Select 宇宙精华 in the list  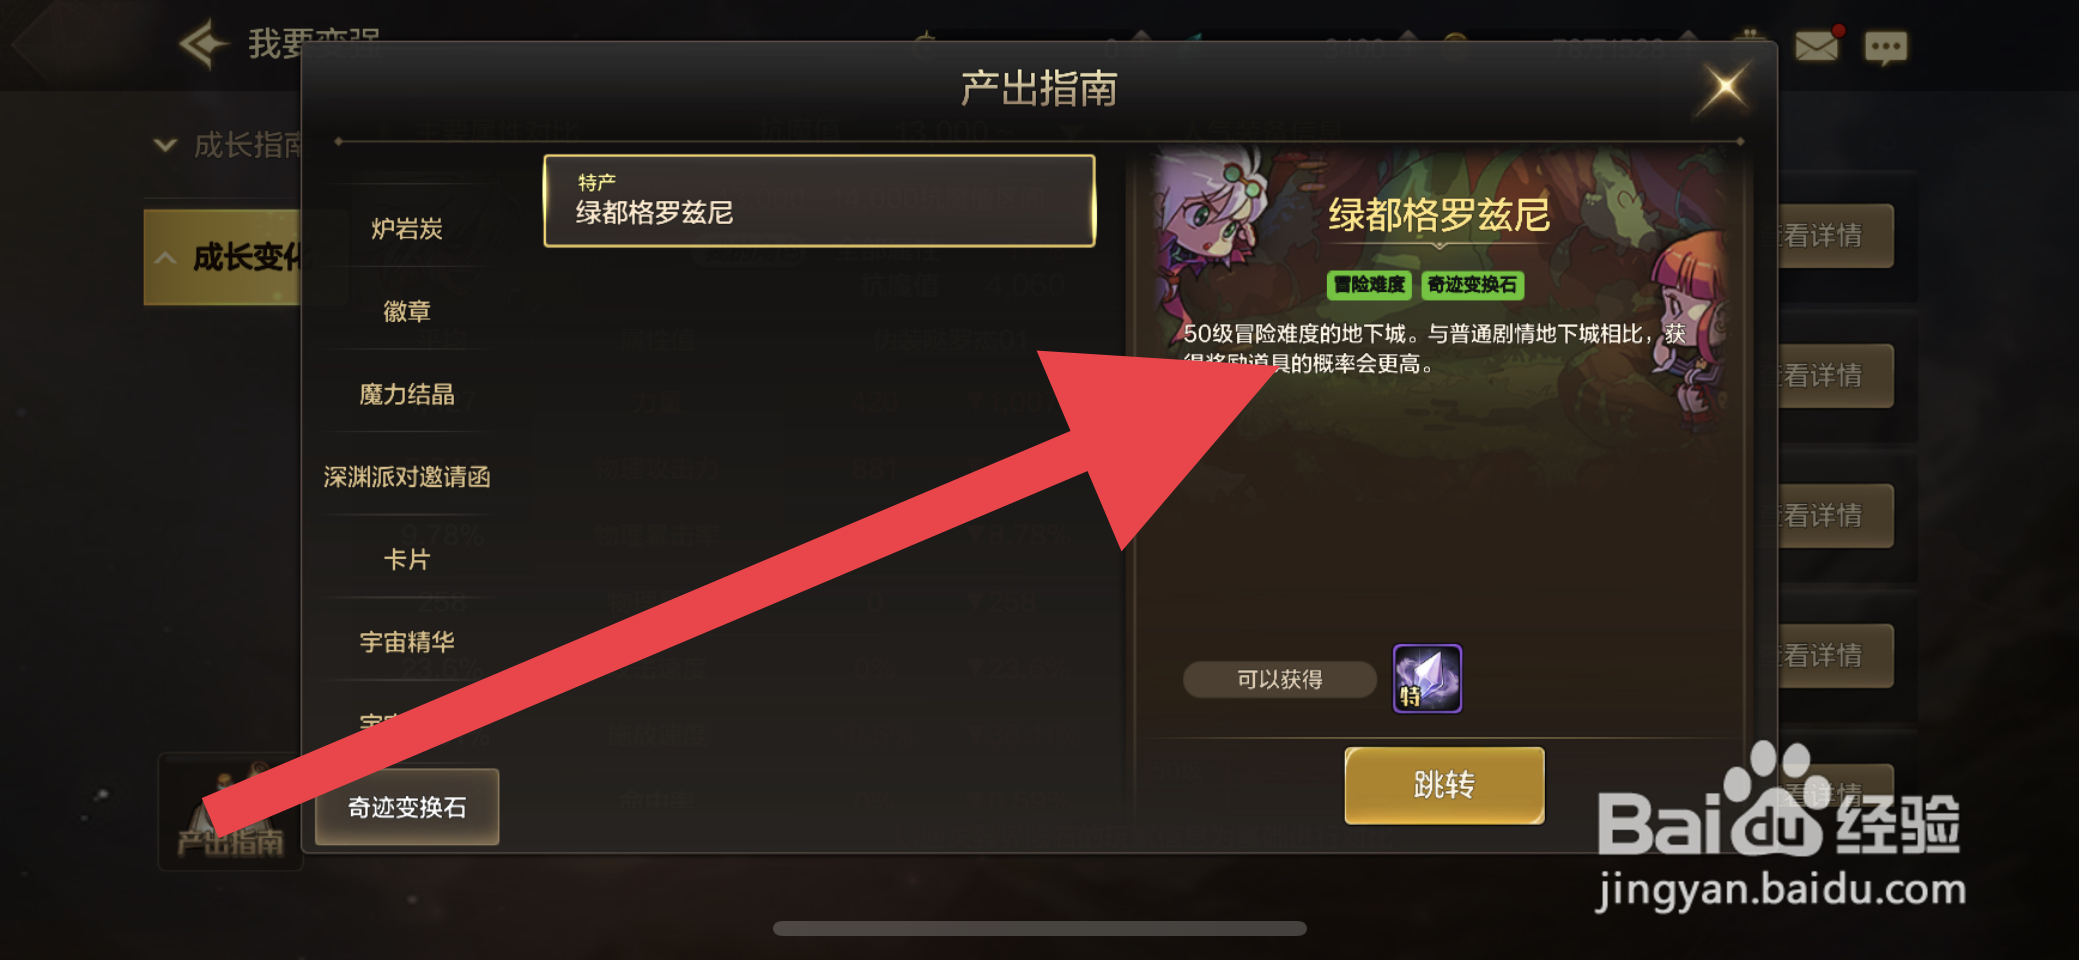pos(407,642)
